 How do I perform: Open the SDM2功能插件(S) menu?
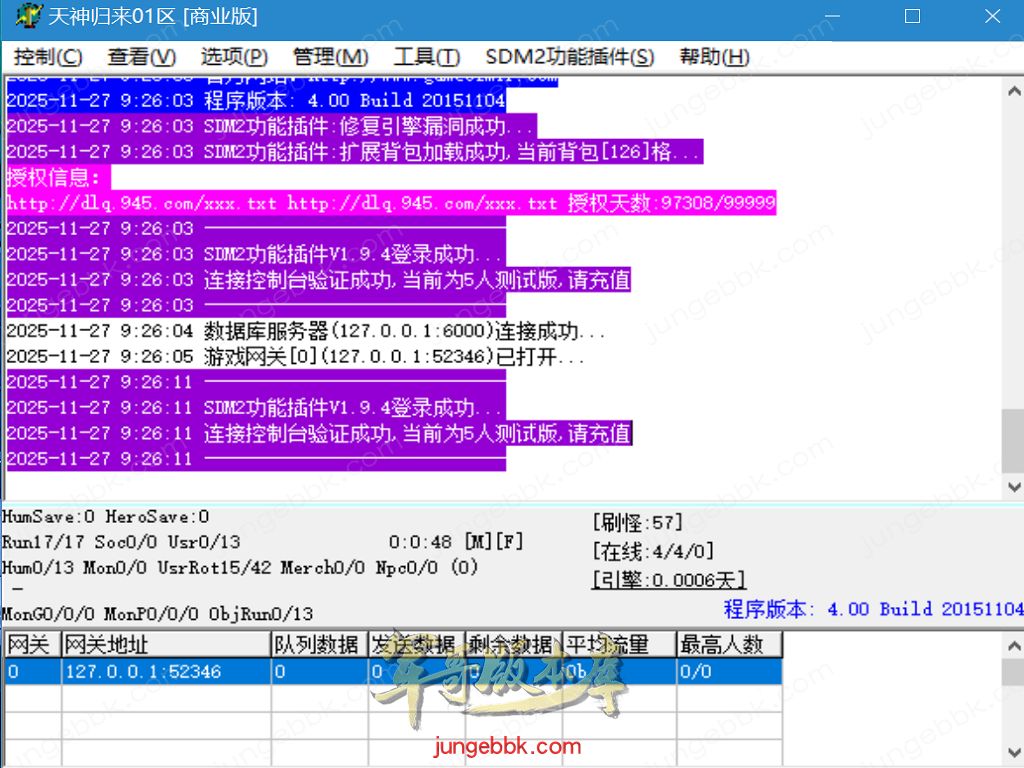point(569,57)
